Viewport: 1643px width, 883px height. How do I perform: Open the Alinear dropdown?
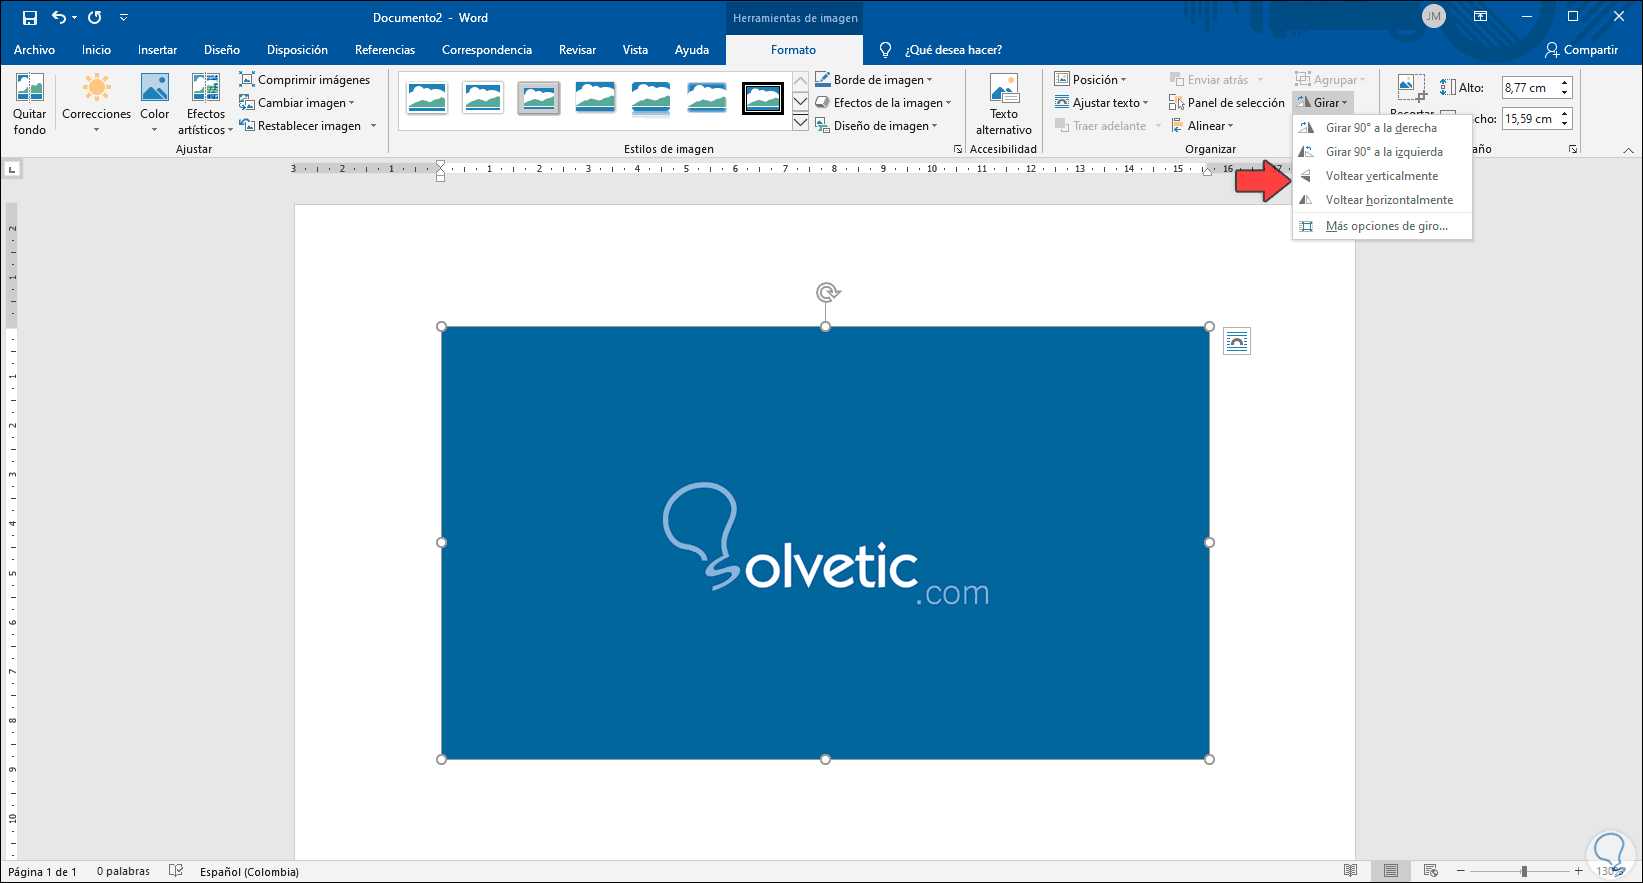(x=1201, y=126)
